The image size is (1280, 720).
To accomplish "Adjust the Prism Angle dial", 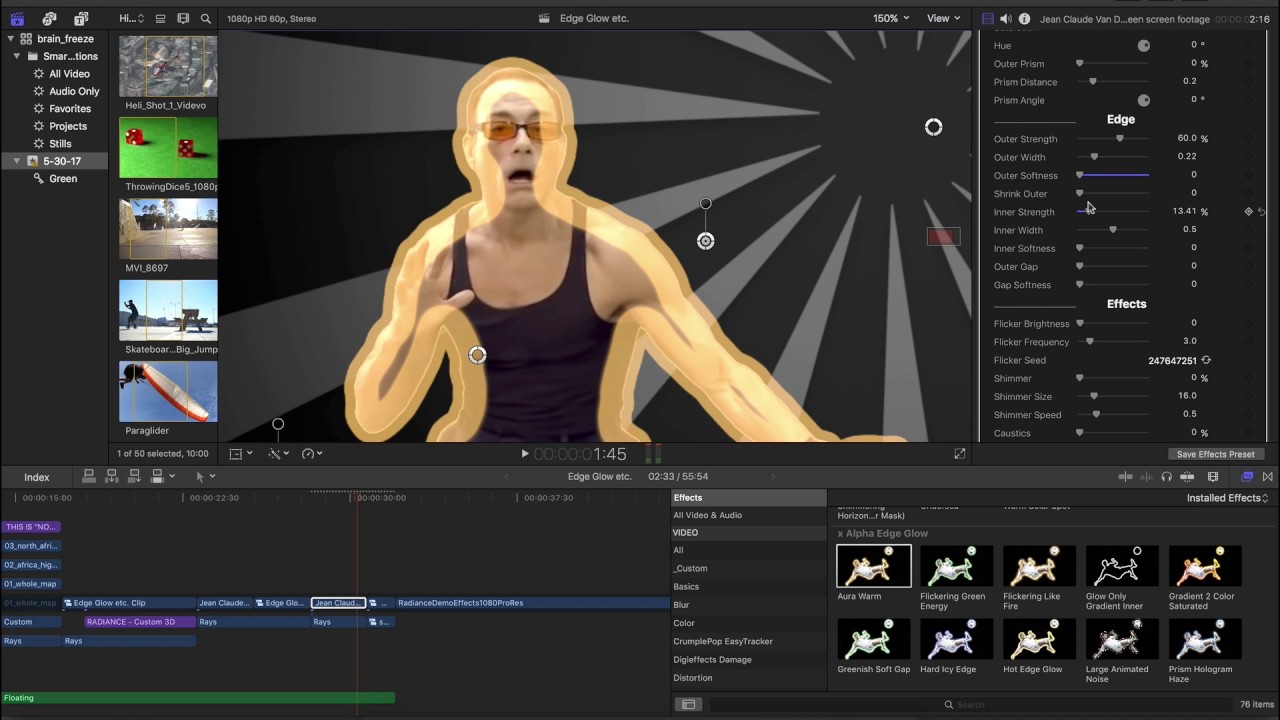I will (x=1144, y=101).
